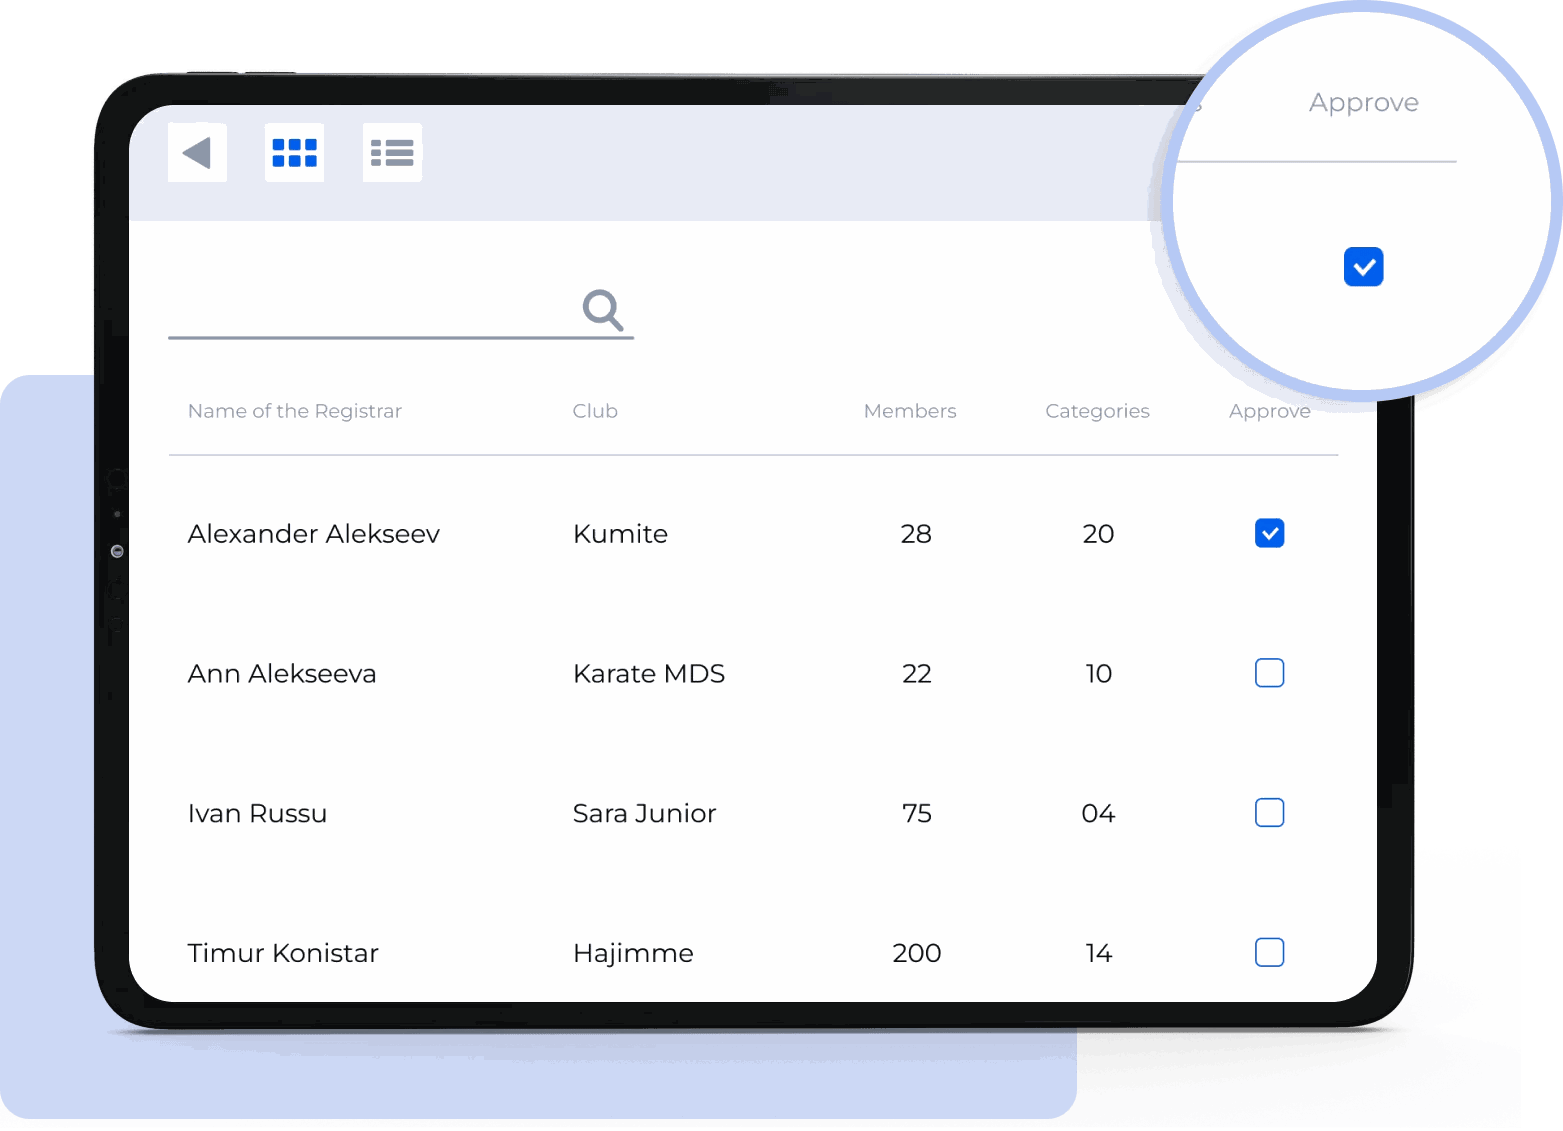1563x1131 pixels.
Task: Open the Alexander Alekseev registrar entry
Action: 314,534
